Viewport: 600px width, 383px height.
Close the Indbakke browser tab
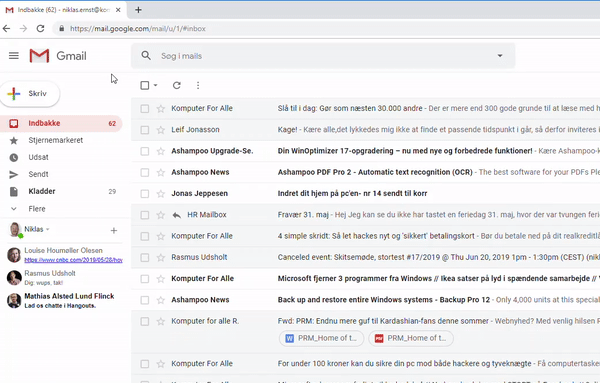click(x=118, y=10)
